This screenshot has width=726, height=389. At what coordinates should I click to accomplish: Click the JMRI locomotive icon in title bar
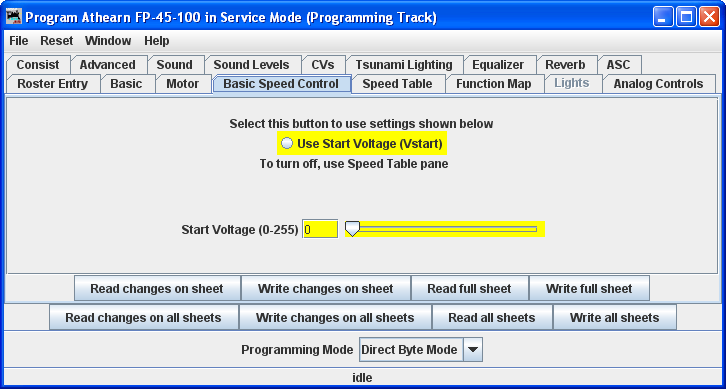pos(14,17)
